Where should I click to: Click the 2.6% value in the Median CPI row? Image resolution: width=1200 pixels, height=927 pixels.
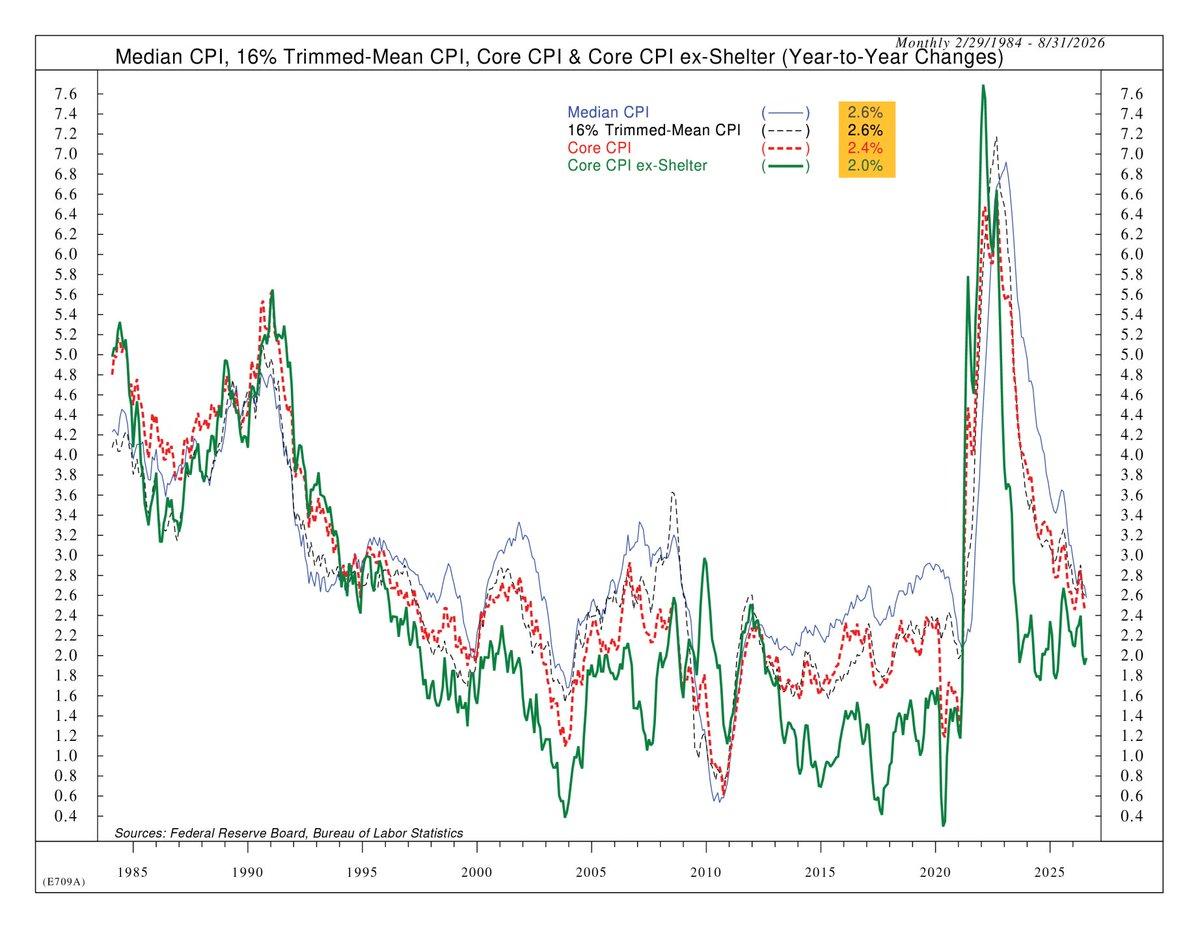point(865,111)
